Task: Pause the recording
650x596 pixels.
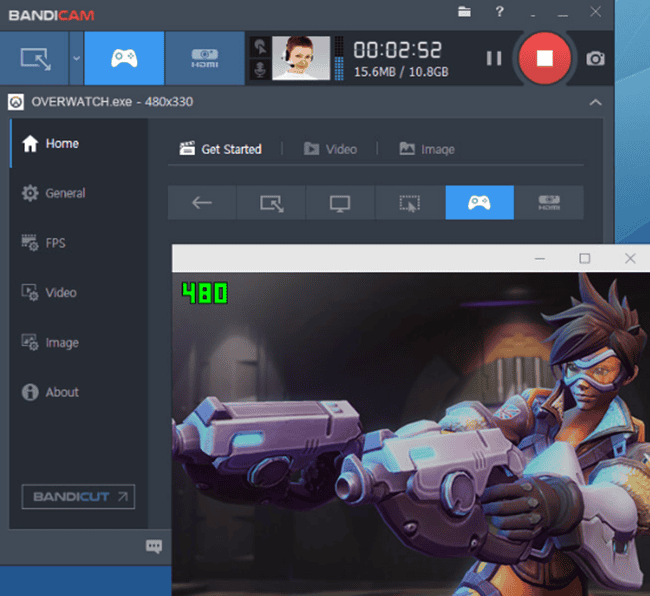Action: point(494,58)
